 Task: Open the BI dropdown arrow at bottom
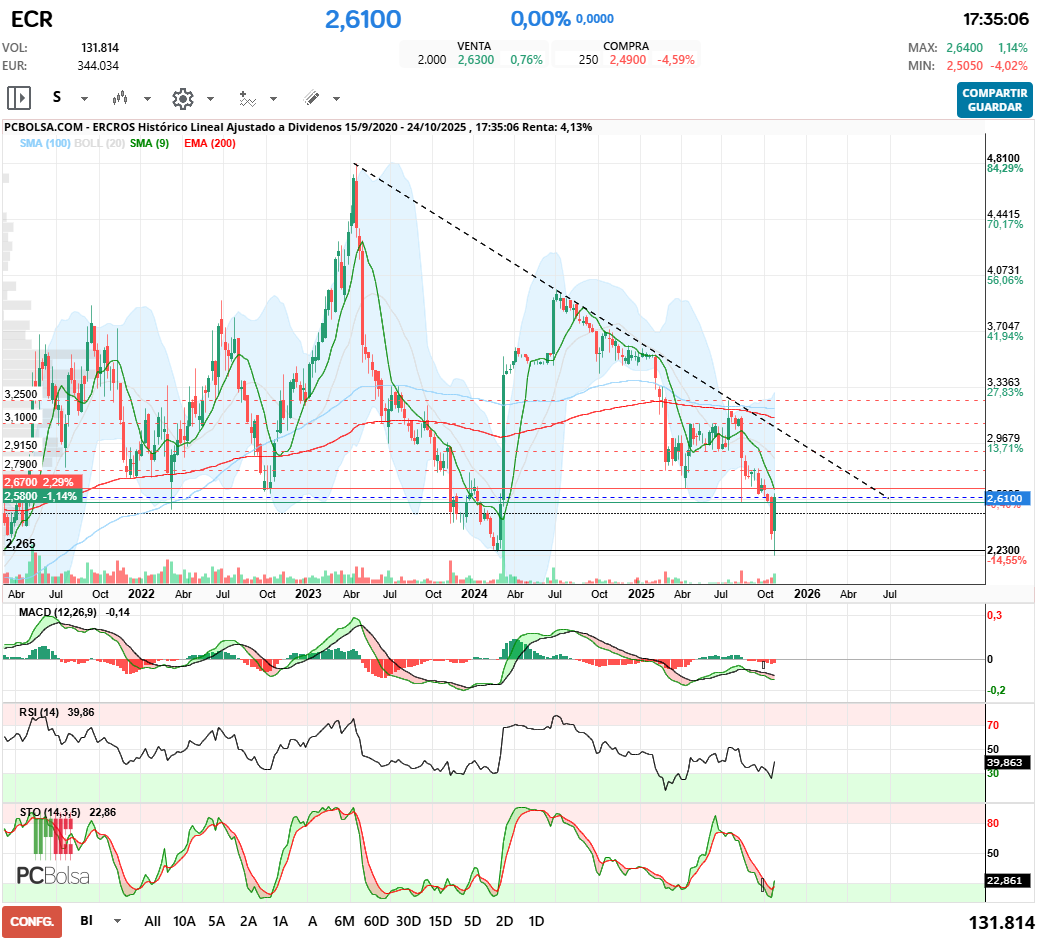(x=118, y=921)
